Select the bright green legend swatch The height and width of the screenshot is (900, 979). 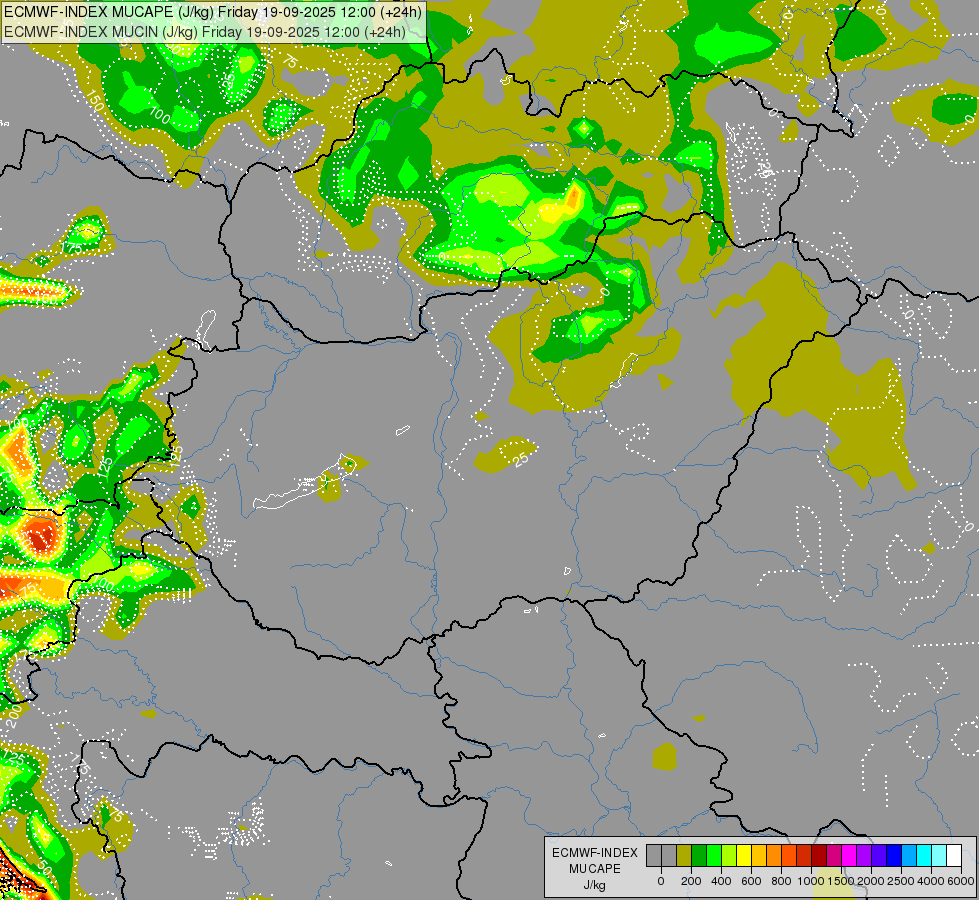coord(714,855)
